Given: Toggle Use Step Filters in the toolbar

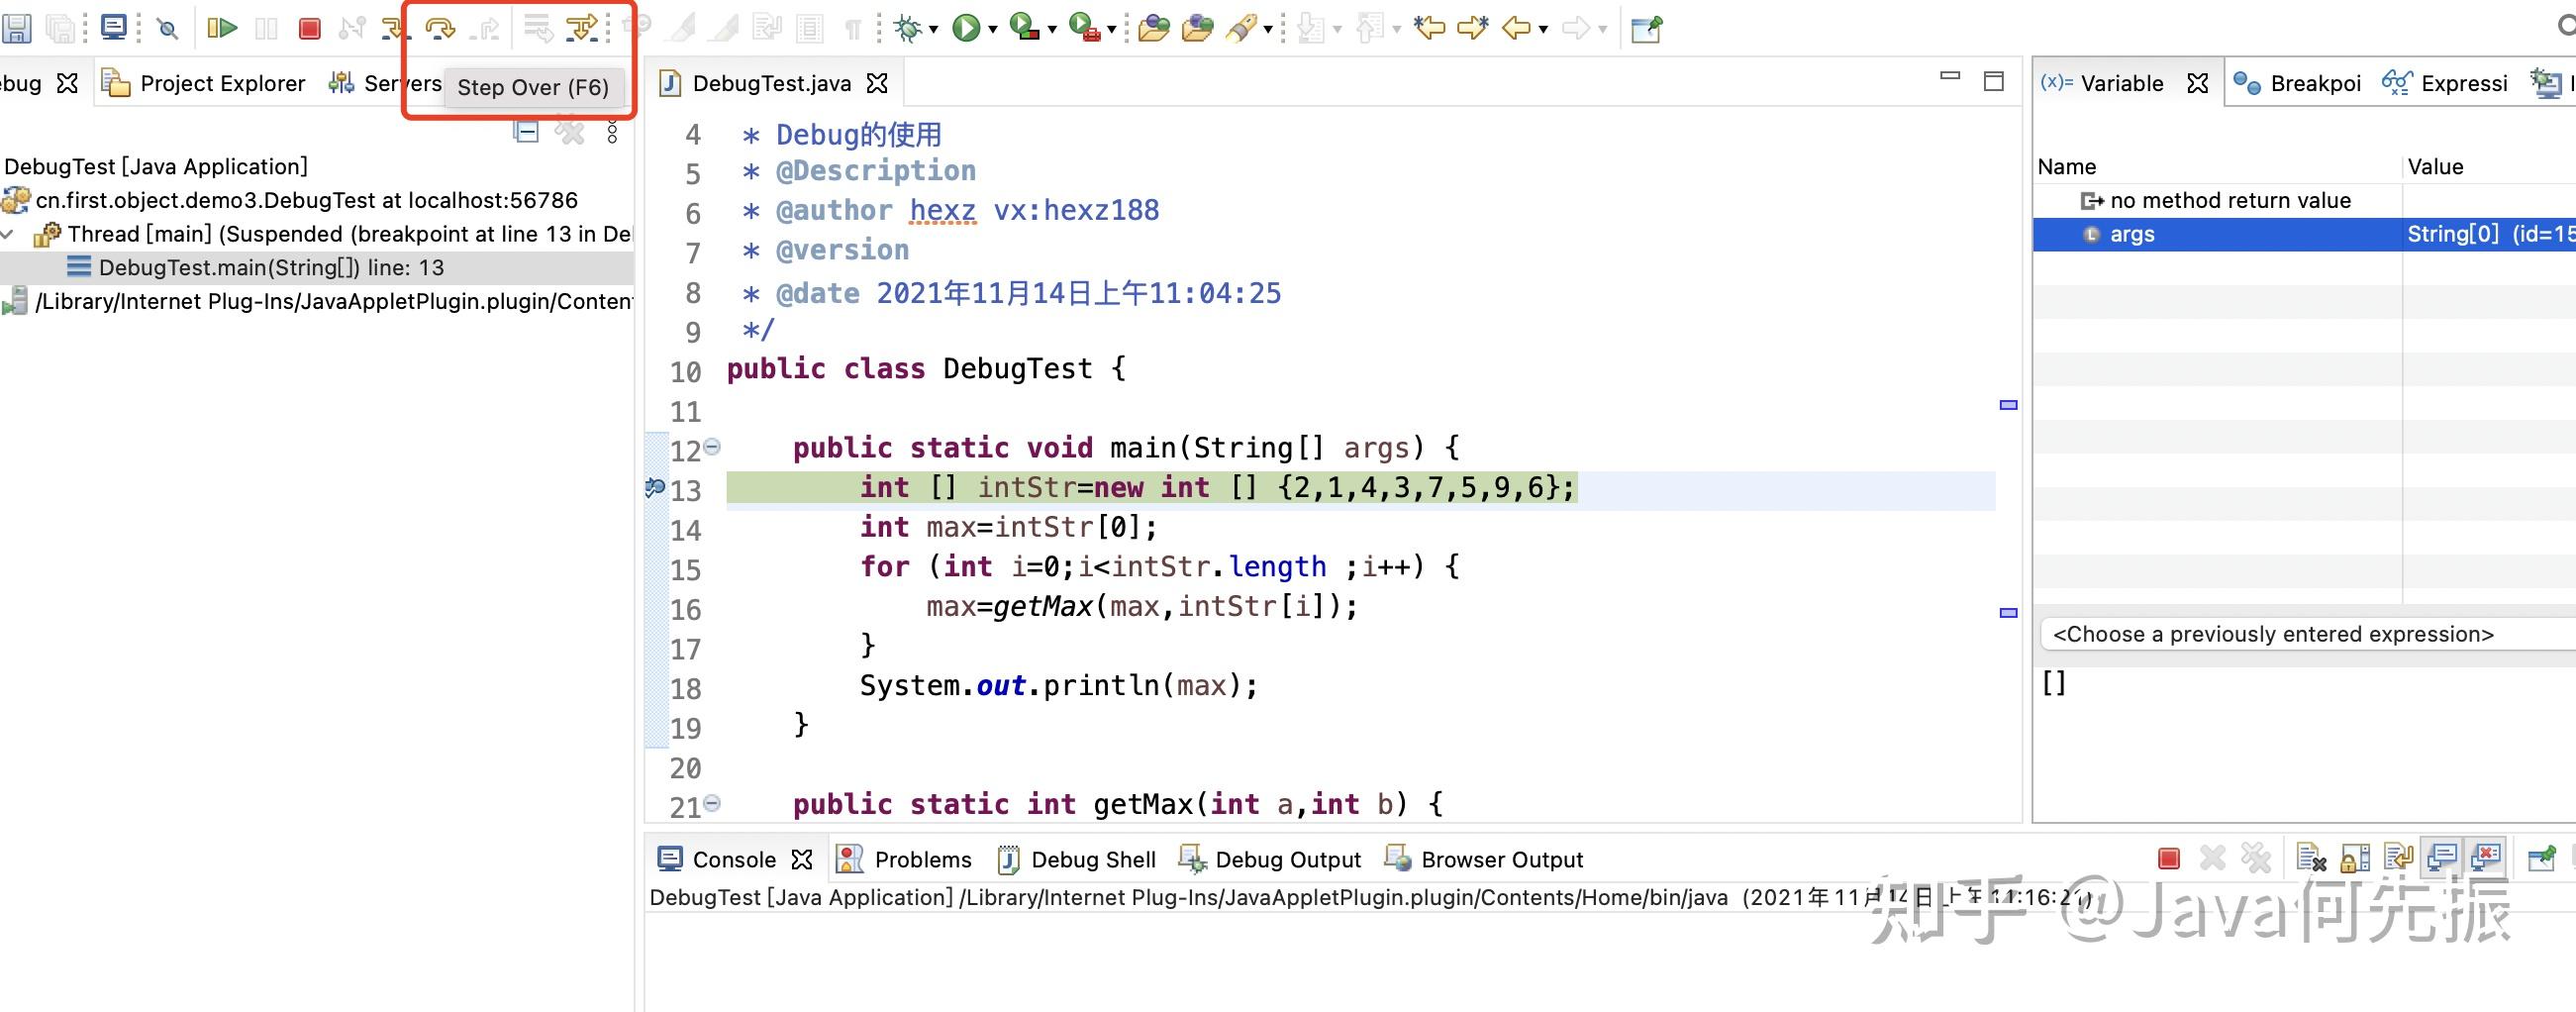Looking at the screenshot, I should tap(582, 28).
